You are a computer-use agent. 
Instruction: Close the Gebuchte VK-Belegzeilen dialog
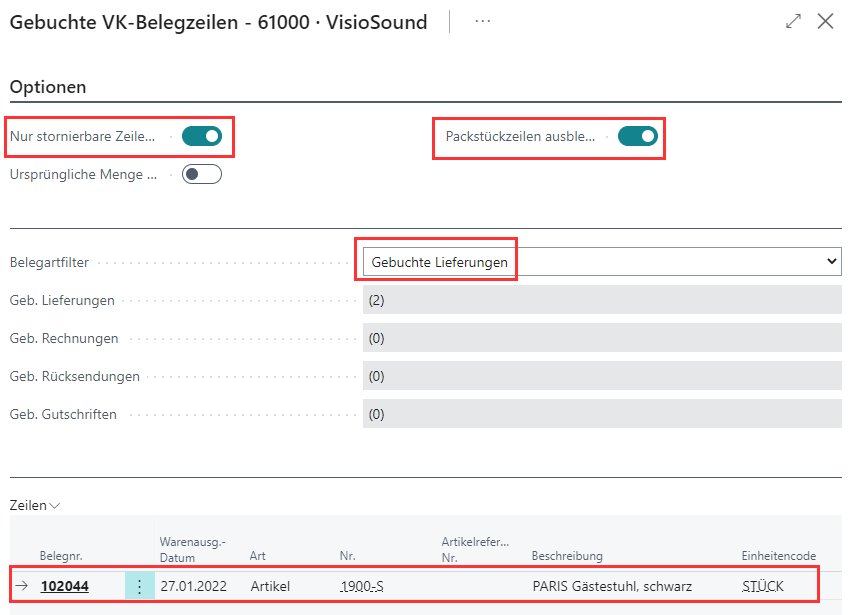pos(826,21)
